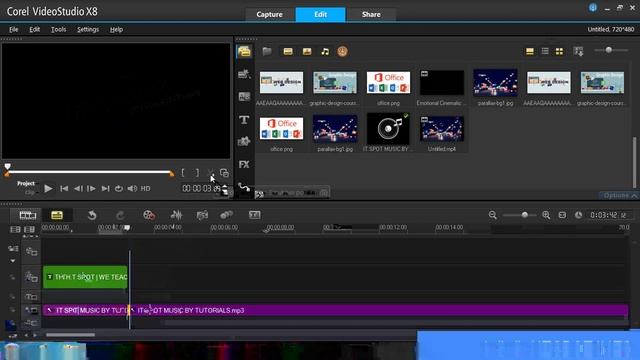Switch to Timeline view
Viewport: 640px width, 360px height.
(57, 215)
